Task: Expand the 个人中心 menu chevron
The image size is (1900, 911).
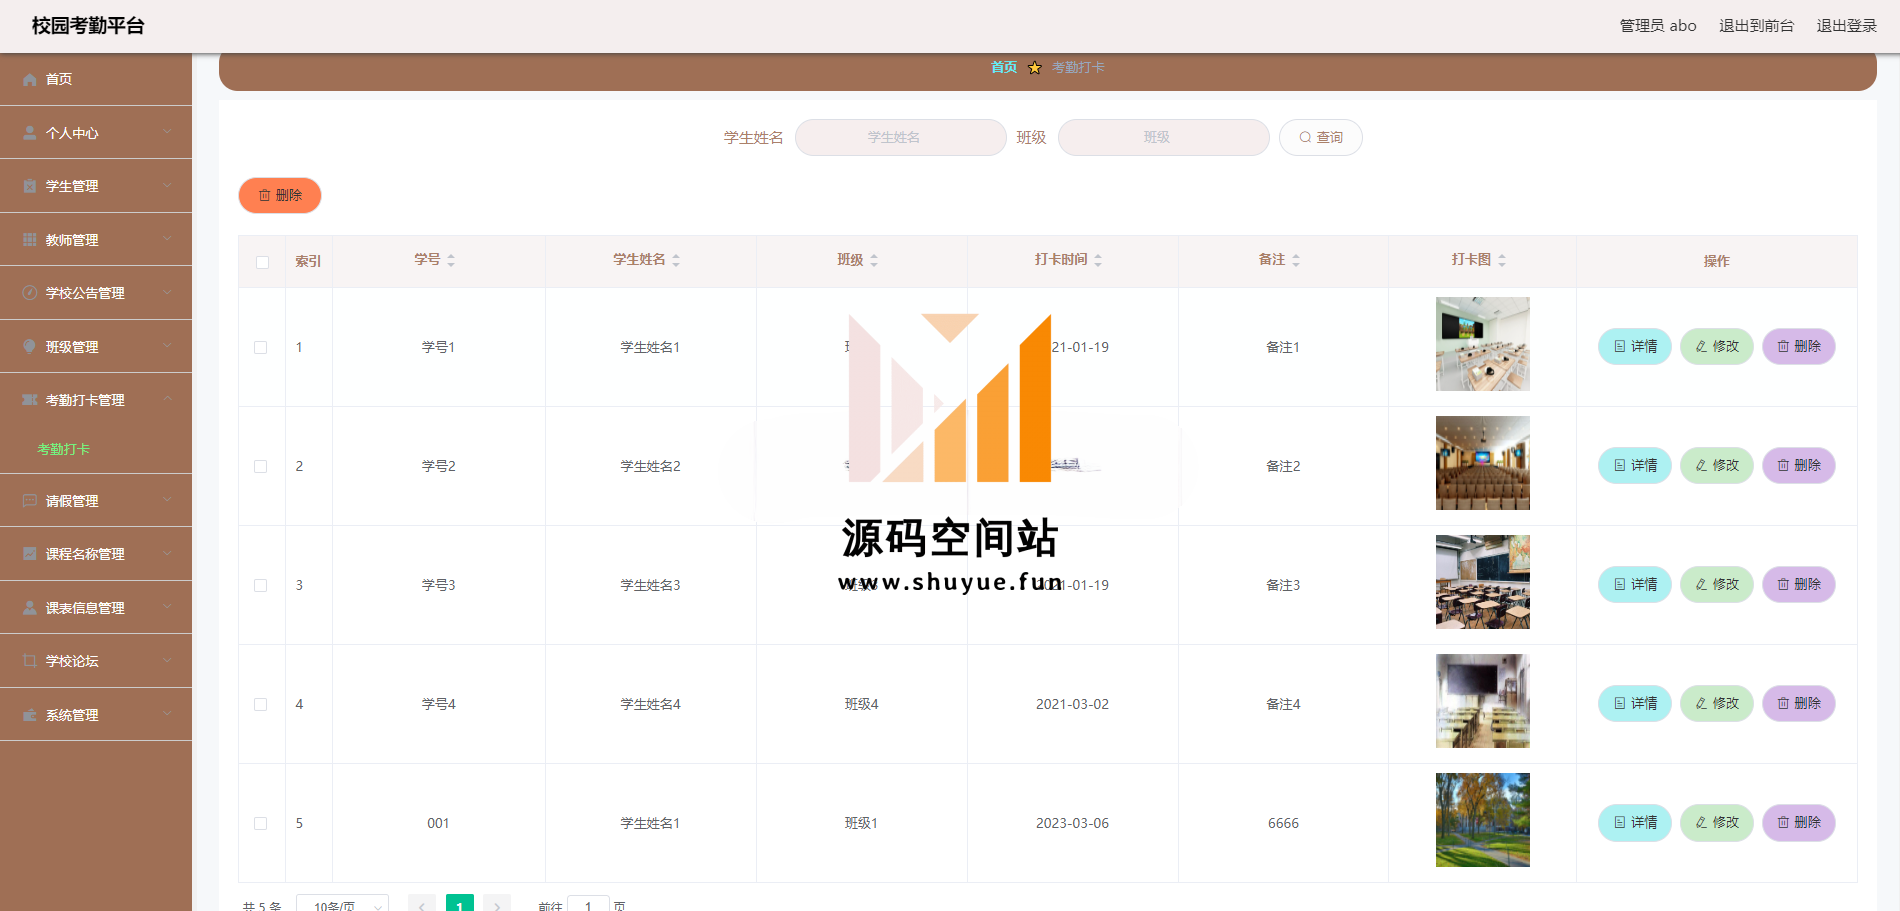Action: (x=167, y=132)
